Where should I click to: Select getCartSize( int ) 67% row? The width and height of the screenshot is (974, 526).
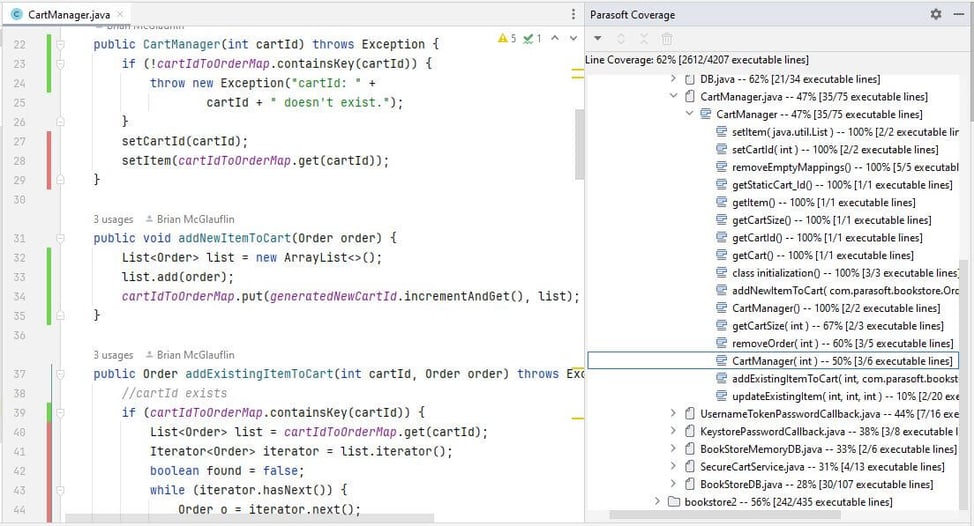pyautogui.click(x=830, y=325)
